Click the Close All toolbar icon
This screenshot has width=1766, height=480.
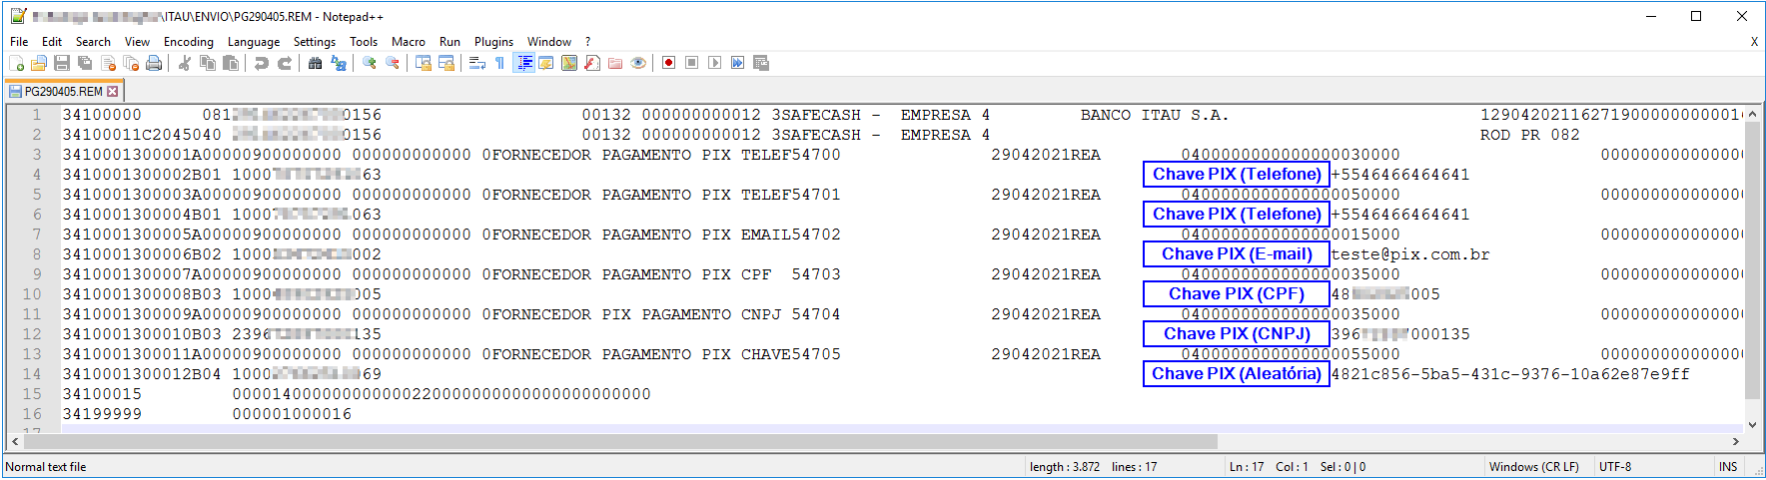click(x=131, y=63)
